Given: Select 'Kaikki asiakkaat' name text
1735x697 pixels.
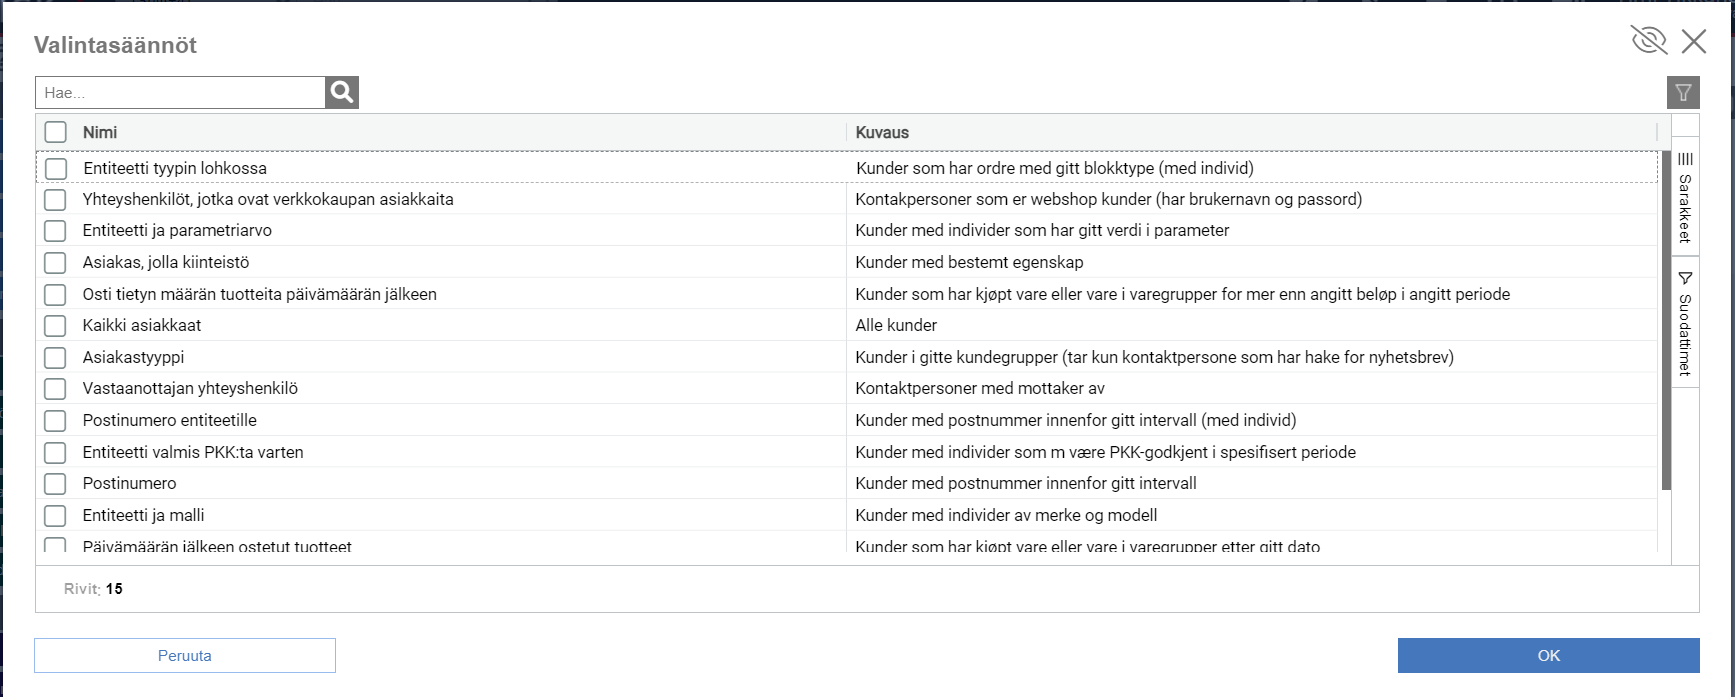Looking at the screenshot, I should click(x=142, y=325).
